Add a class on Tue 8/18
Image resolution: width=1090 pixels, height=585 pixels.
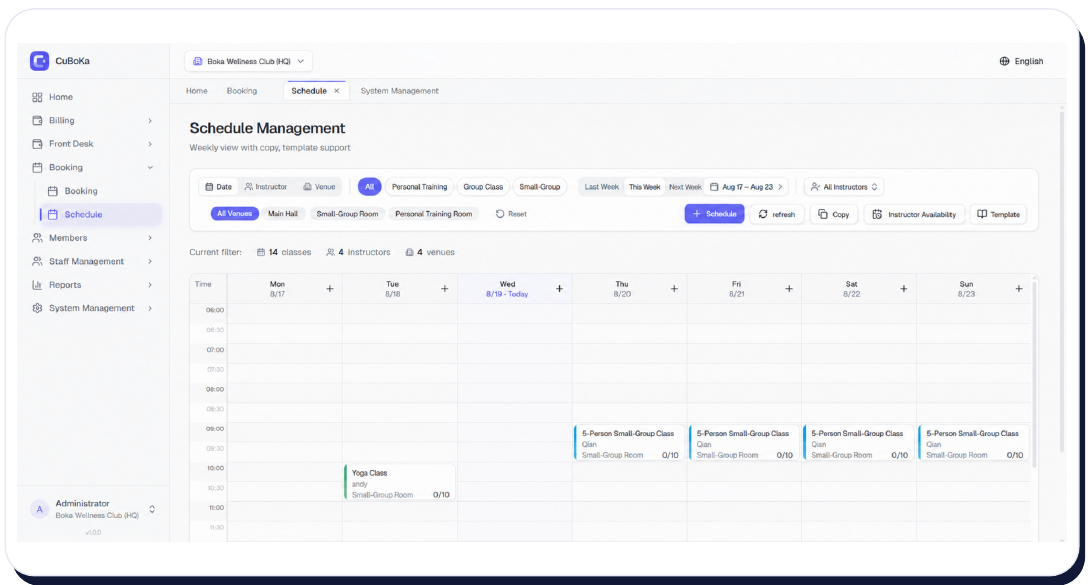point(444,288)
